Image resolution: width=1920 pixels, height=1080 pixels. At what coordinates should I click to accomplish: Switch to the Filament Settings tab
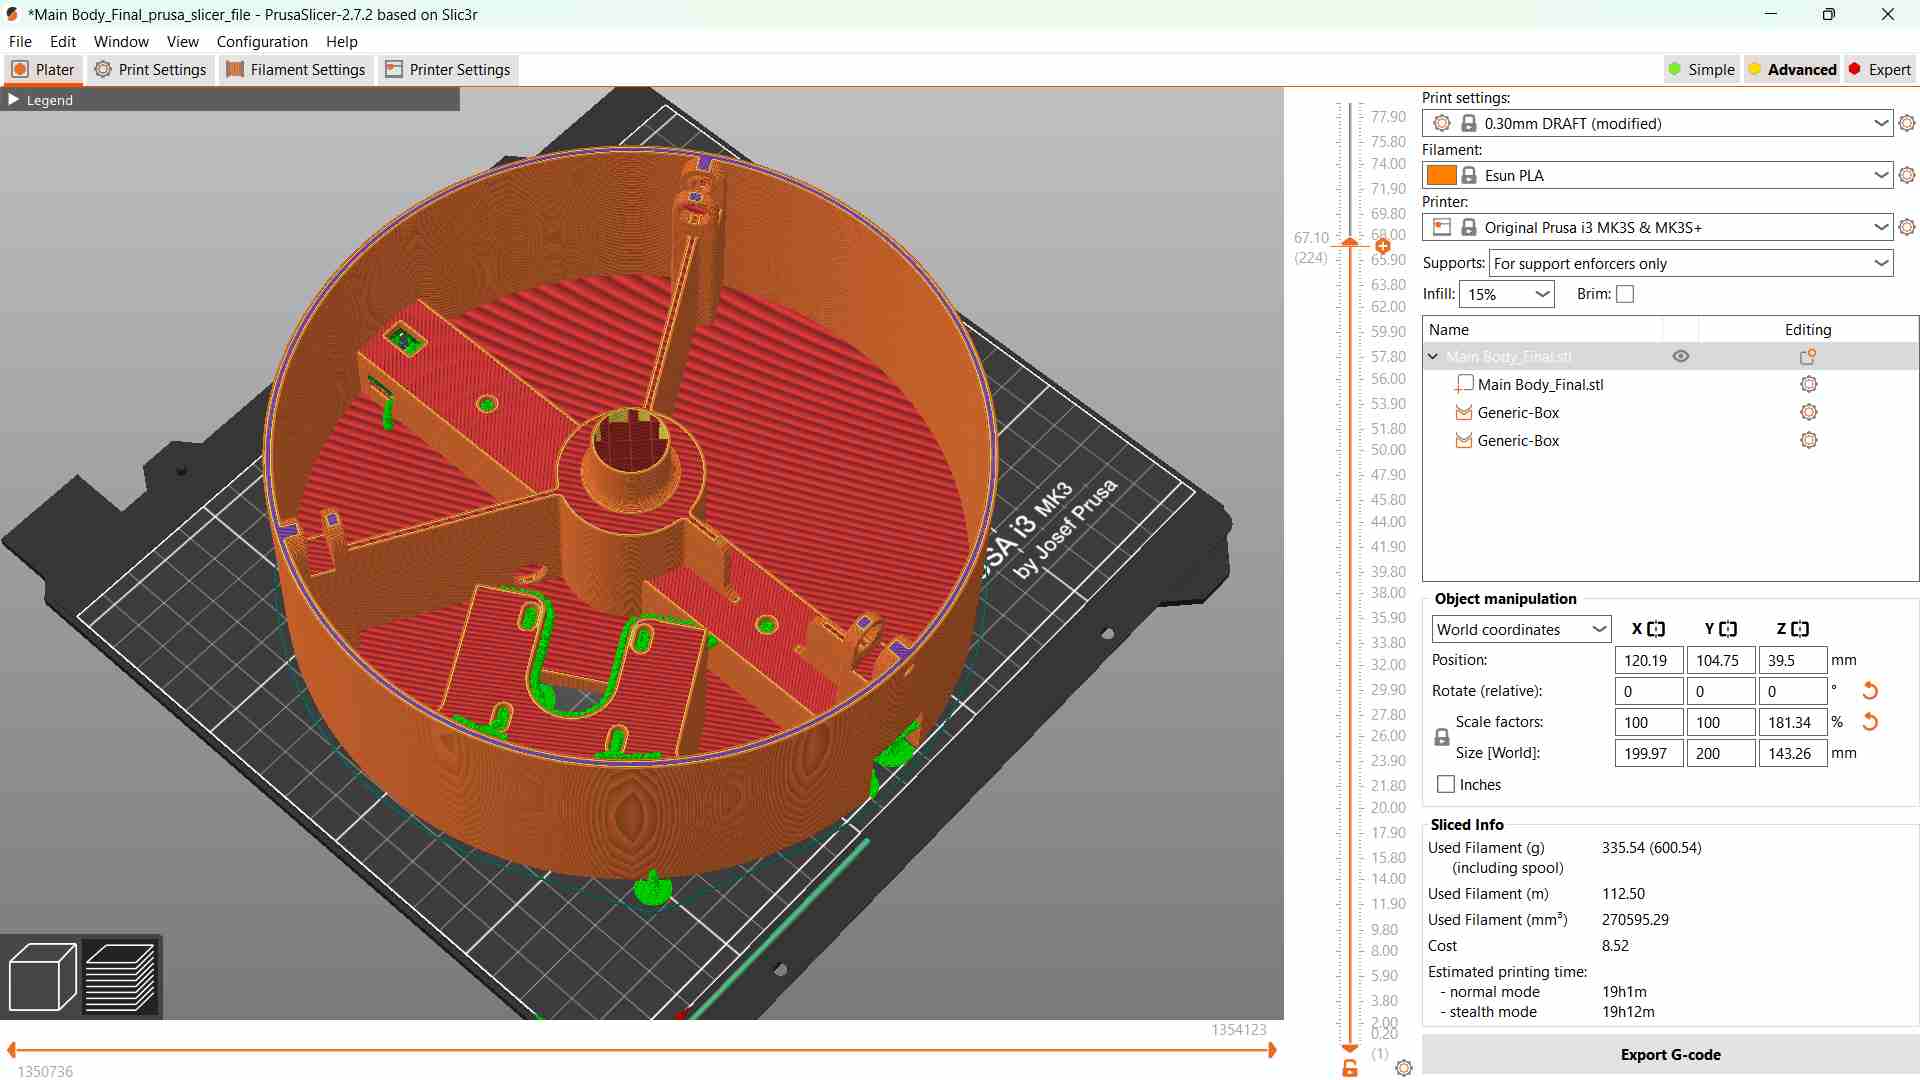tap(296, 70)
